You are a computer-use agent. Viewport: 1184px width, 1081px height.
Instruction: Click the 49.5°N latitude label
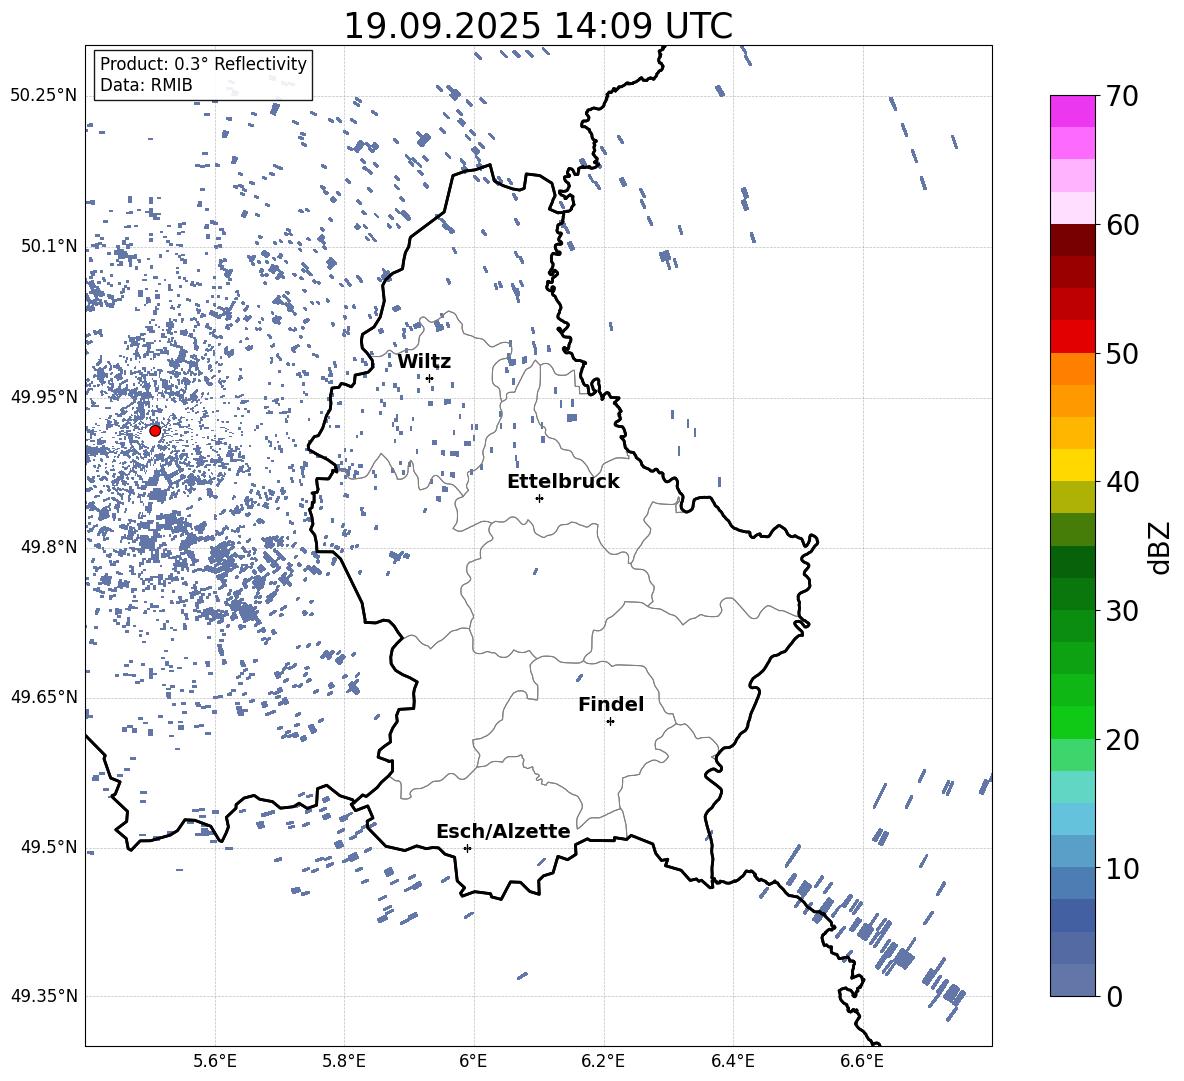pos(48,846)
